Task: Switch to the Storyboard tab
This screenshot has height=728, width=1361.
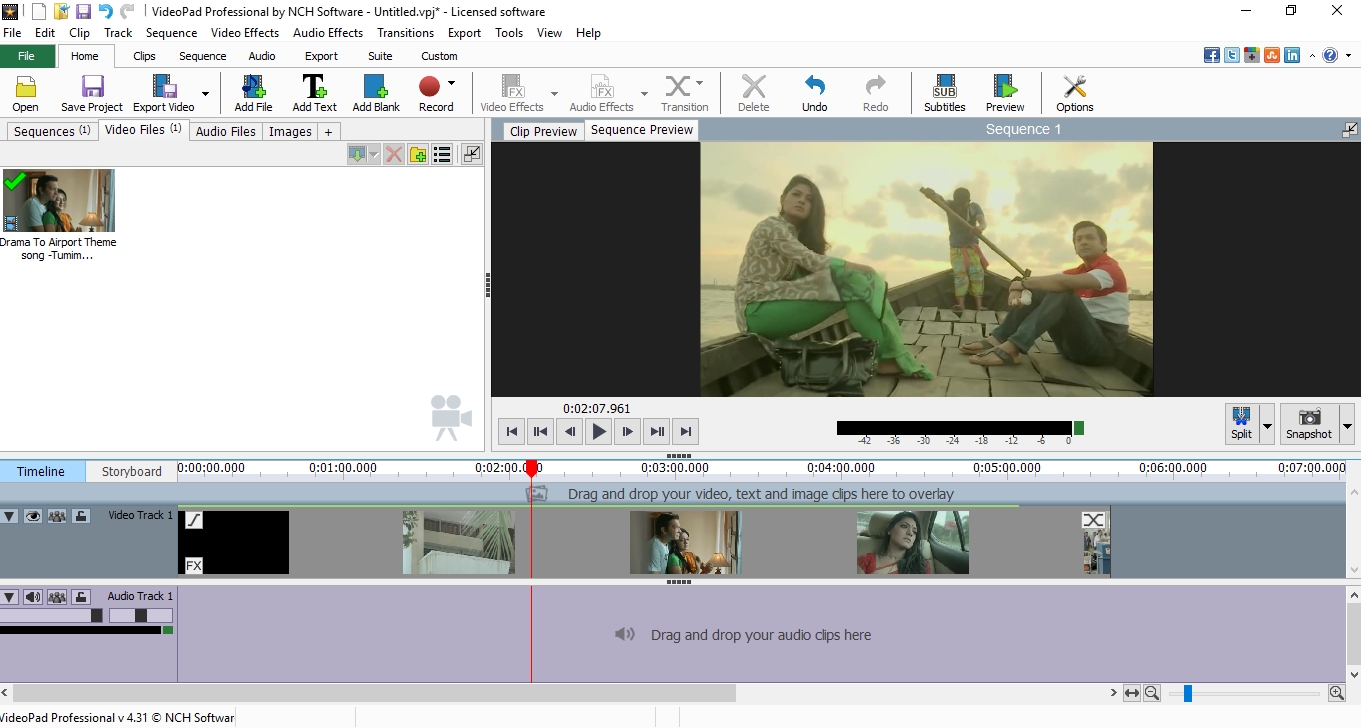Action: [x=131, y=471]
